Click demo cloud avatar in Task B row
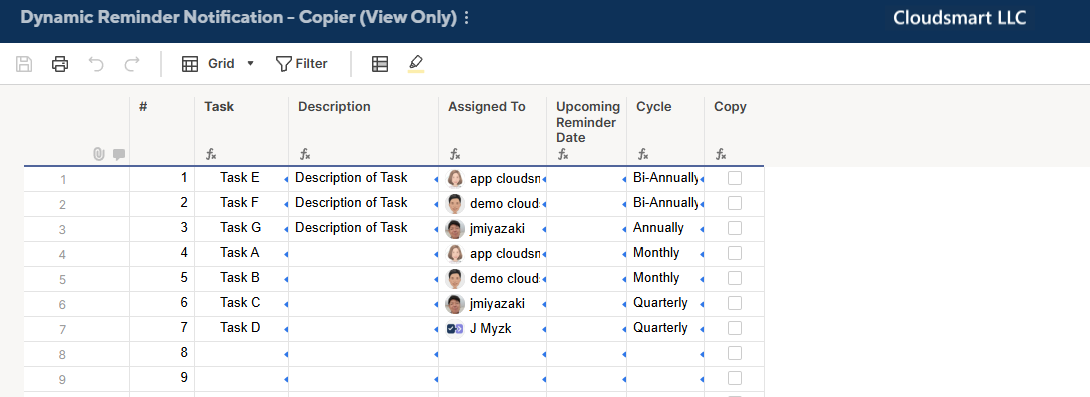The height and width of the screenshot is (397, 1090). pyautogui.click(x=455, y=279)
